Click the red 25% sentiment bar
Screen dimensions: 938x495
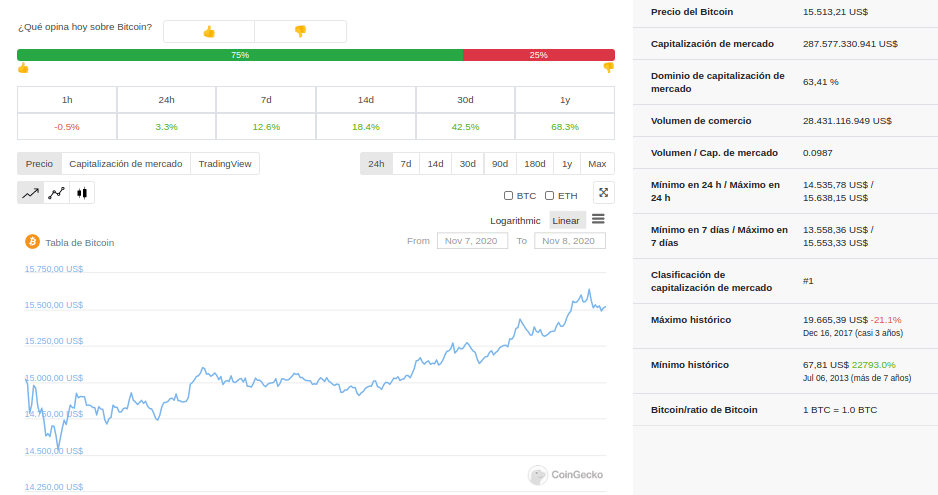538,55
